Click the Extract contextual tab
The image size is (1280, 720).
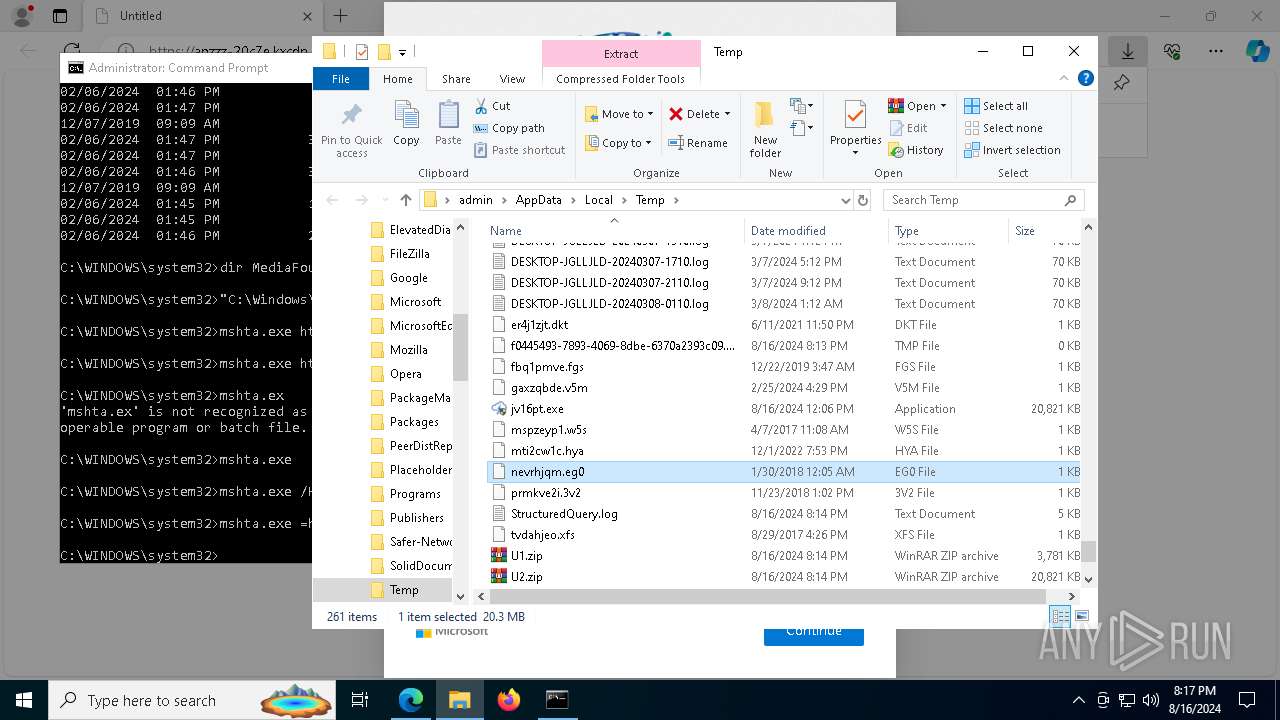coord(621,54)
